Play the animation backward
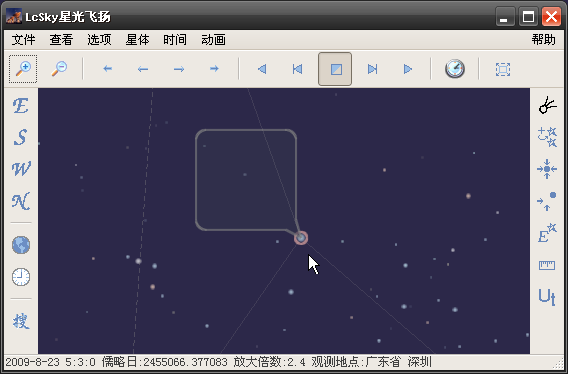The width and height of the screenshot is (568, 374). click(262, 69)
